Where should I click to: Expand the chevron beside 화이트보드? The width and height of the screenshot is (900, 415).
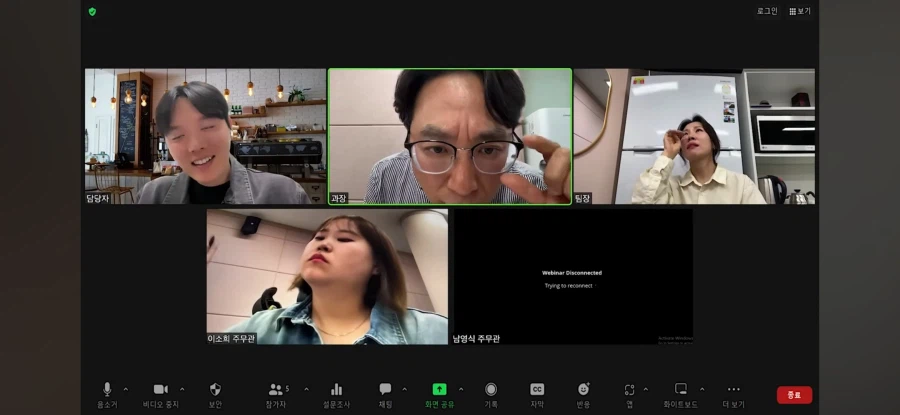pyautogui.click(x=701, y=389)
